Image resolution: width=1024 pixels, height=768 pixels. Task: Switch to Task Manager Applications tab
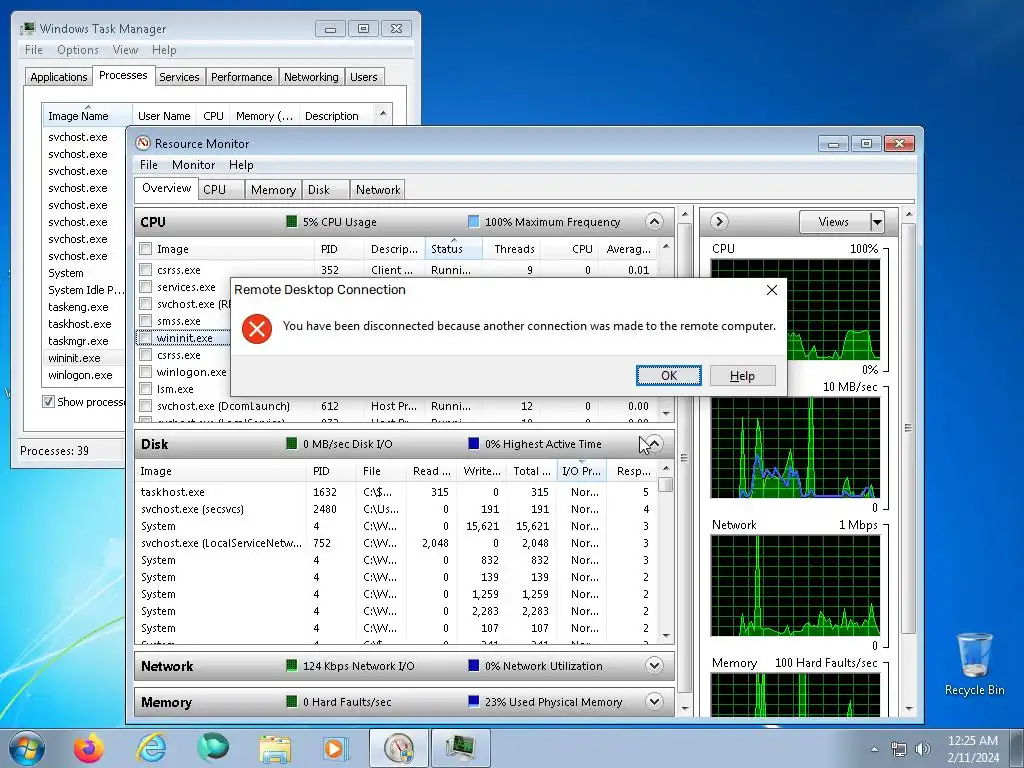[59, 77]
